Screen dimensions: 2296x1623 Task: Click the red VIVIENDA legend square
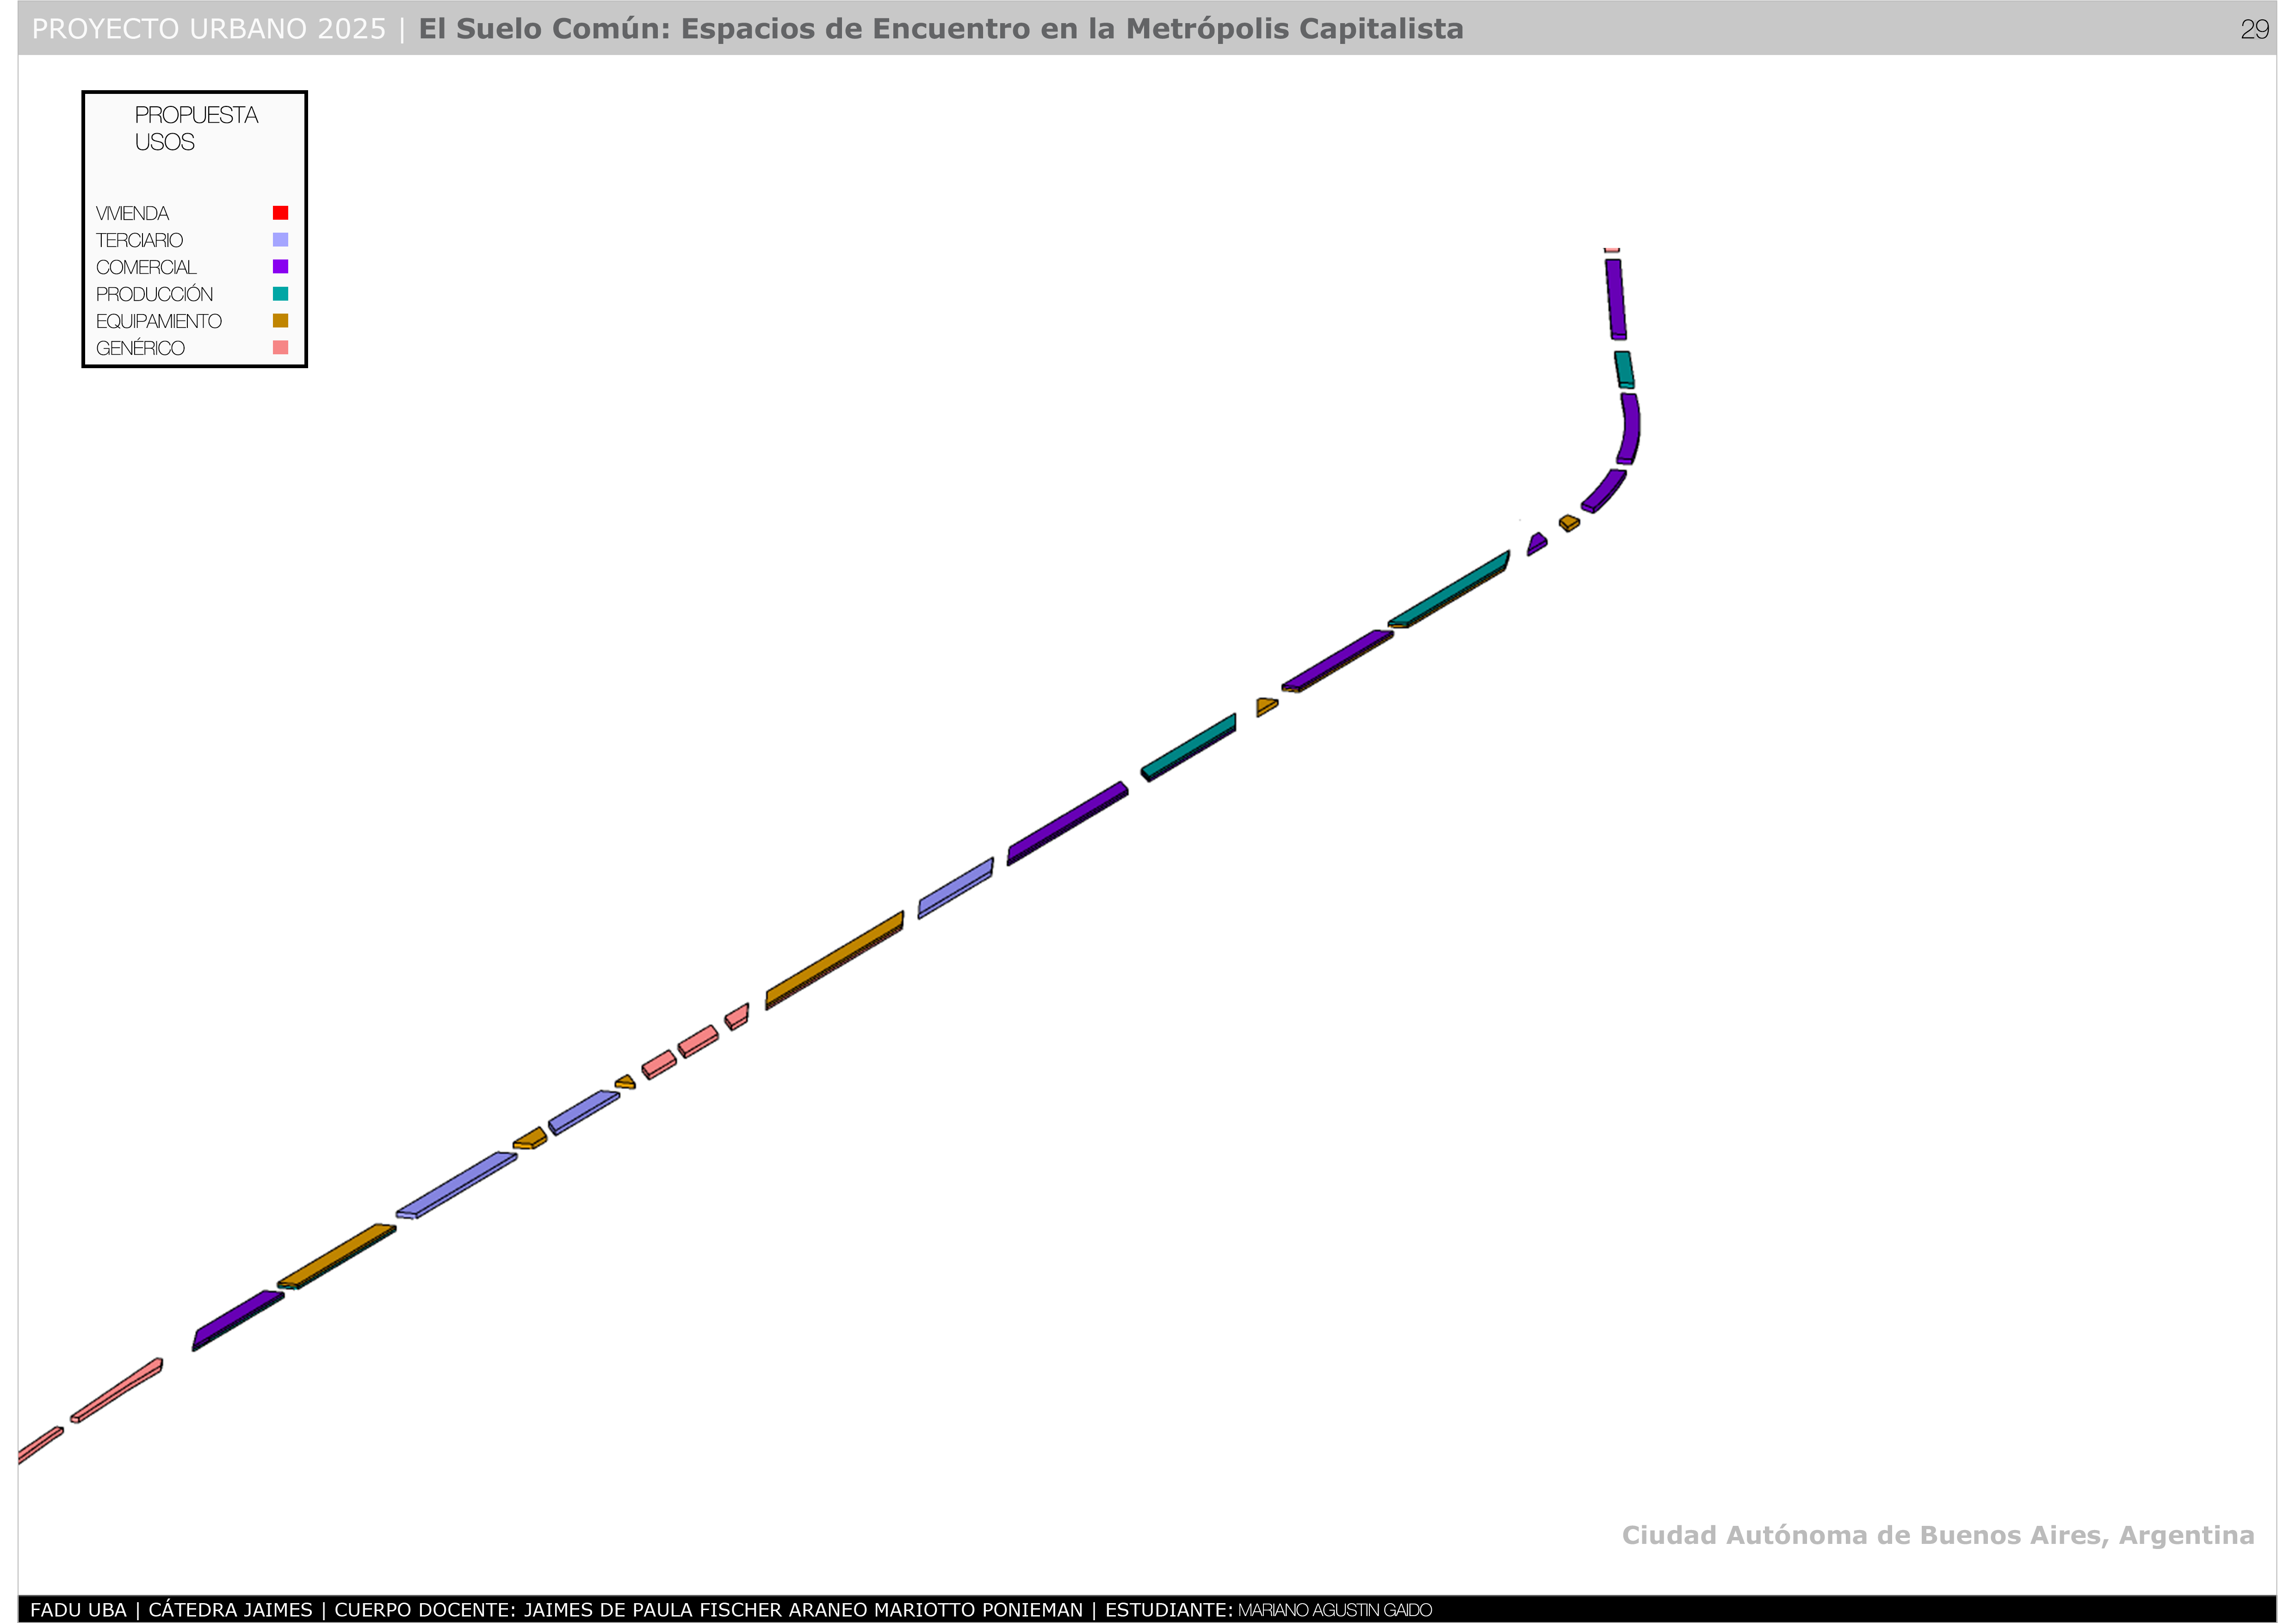tap(280, 213)
